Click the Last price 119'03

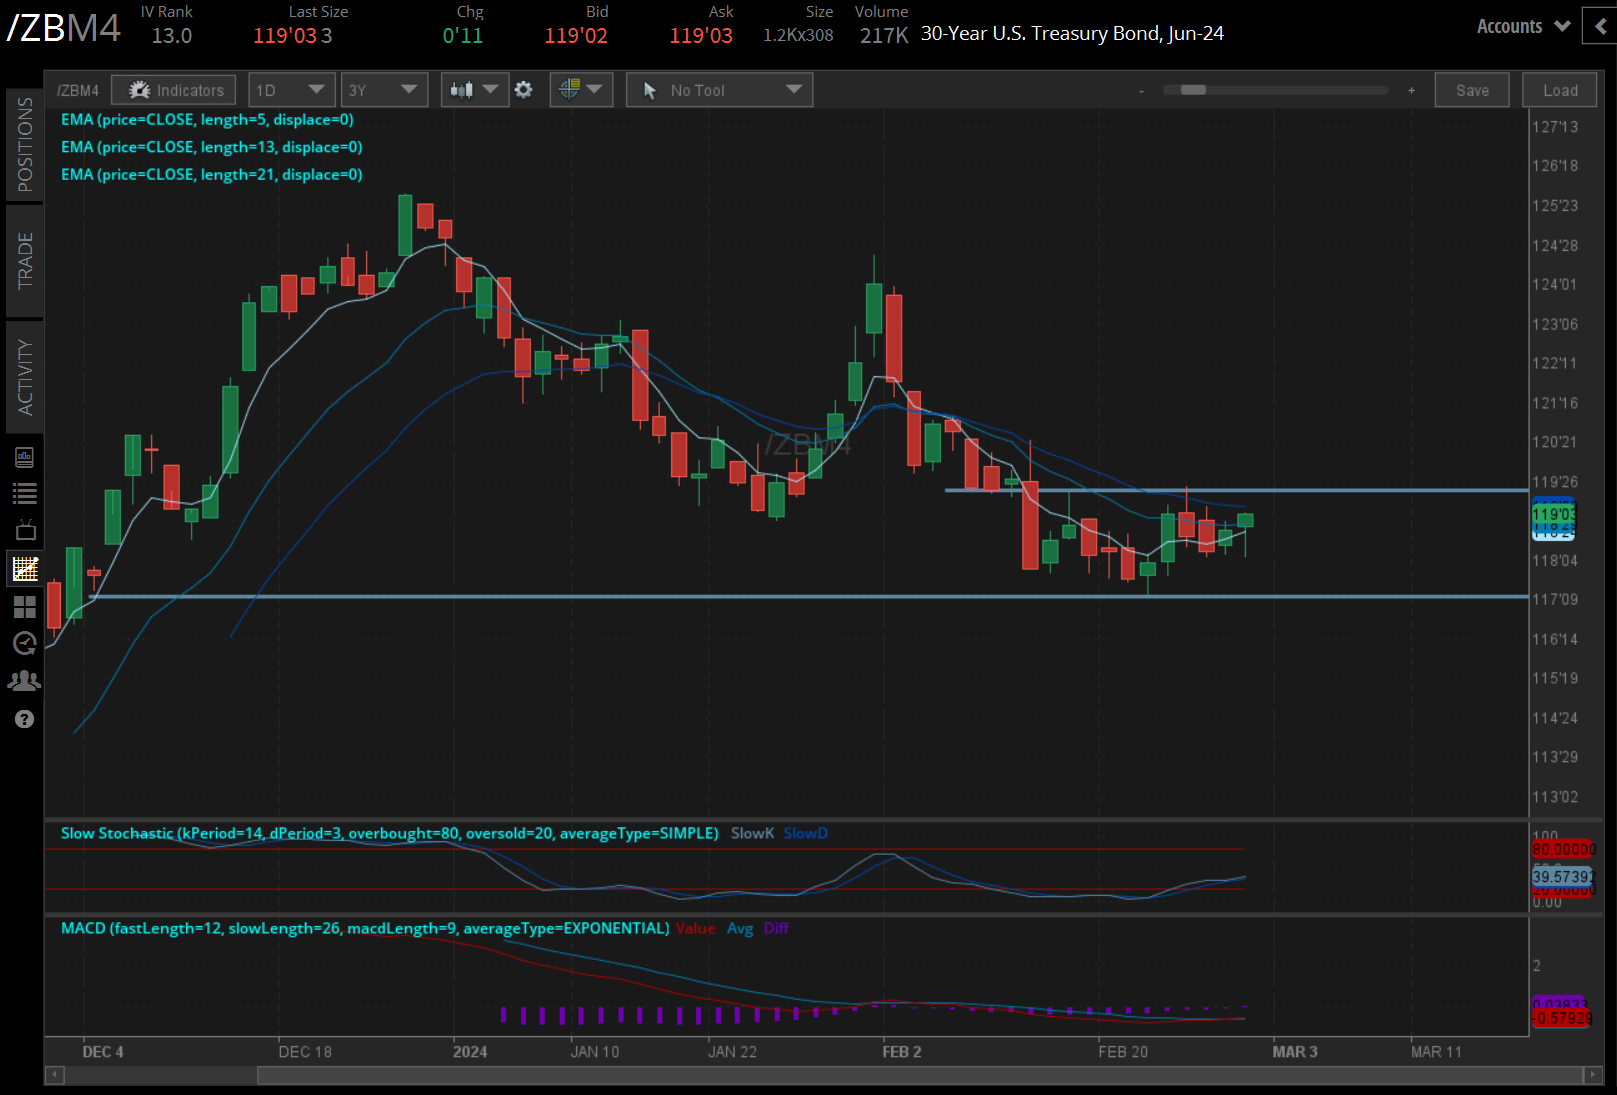(x=285, y=36)
